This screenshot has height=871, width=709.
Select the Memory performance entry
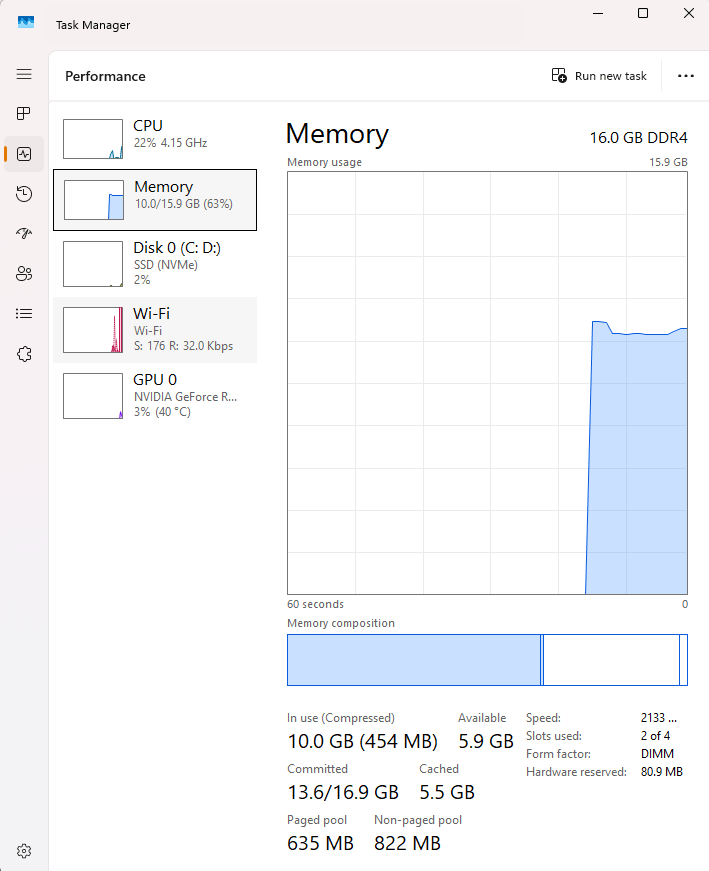155,200
